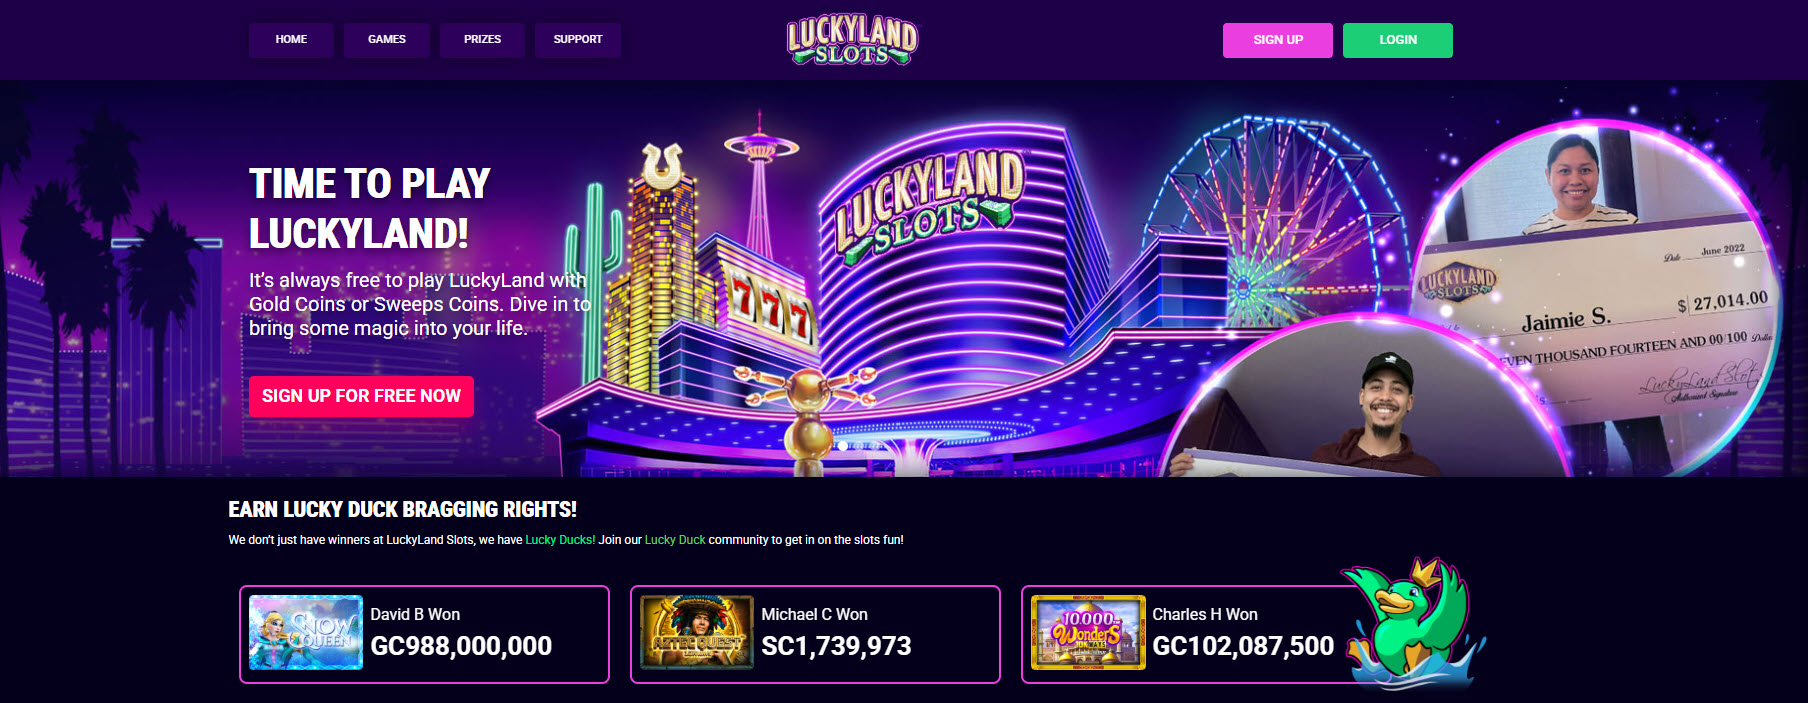Open the PRIZES menu item
This screenshot has width=1808, height=703.
(x=482, y=40)
